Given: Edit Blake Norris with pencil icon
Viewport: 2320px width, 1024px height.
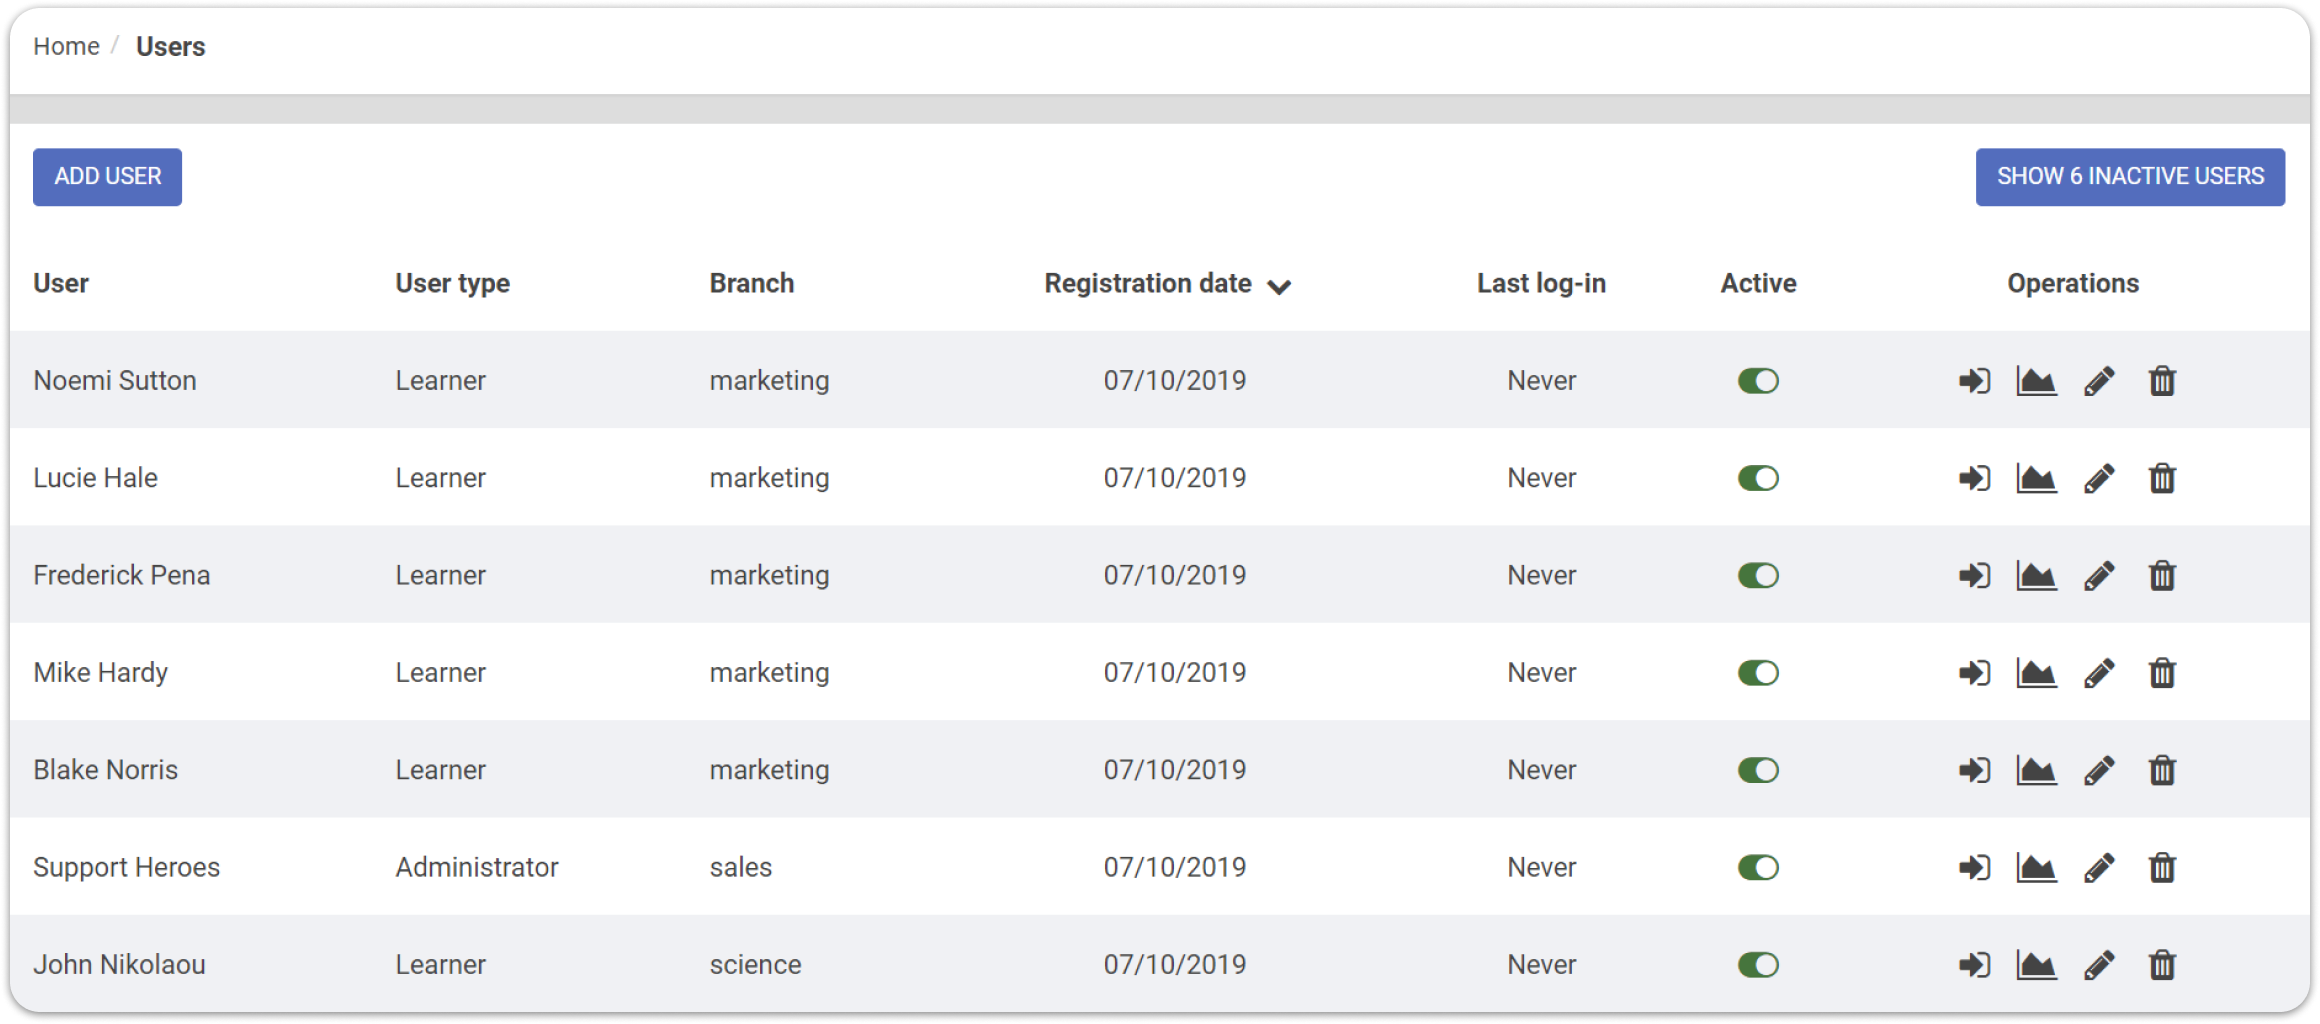Looking at the screenshot, I should tap(2099, 770).
